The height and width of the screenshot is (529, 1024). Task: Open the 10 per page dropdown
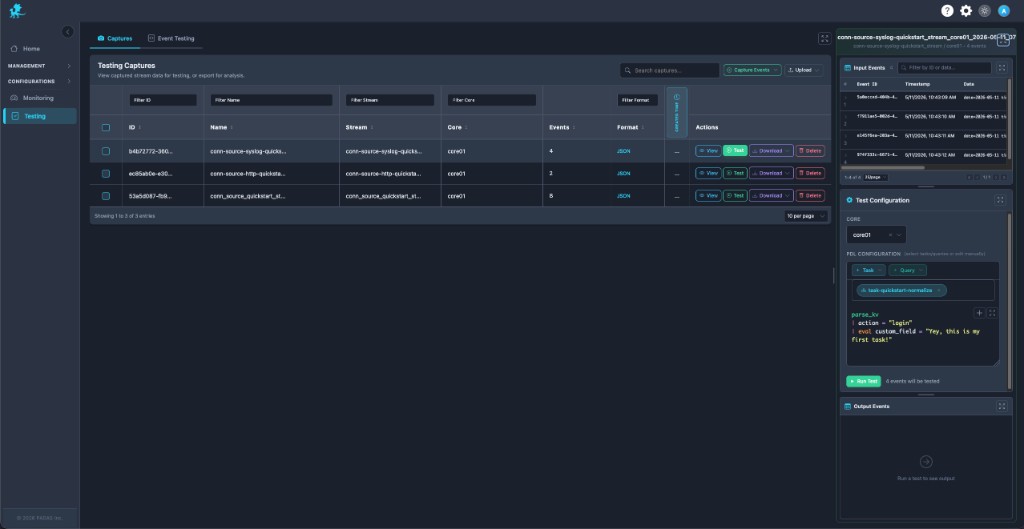(806, 216)
